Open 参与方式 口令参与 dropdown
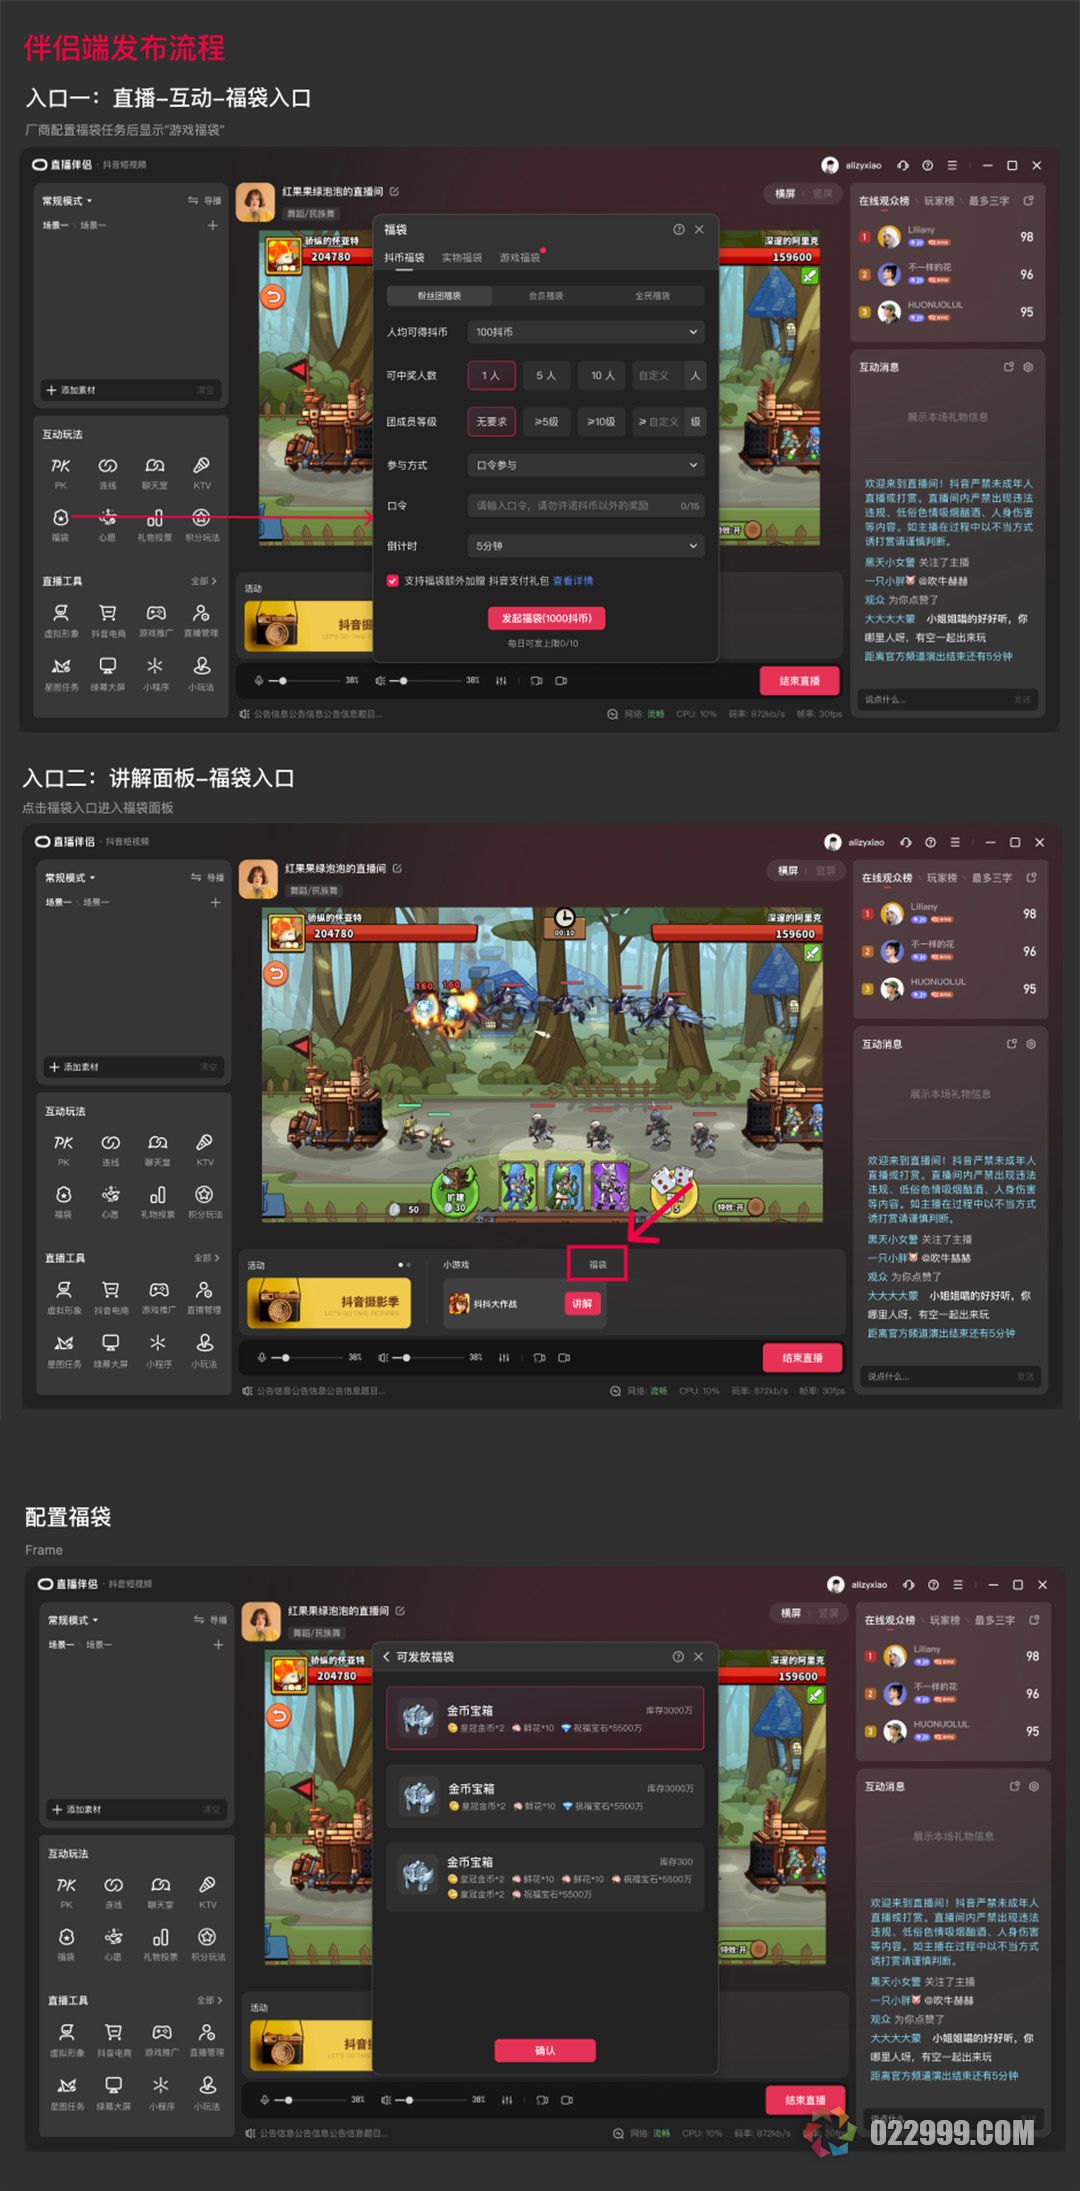 pos(586,465)
